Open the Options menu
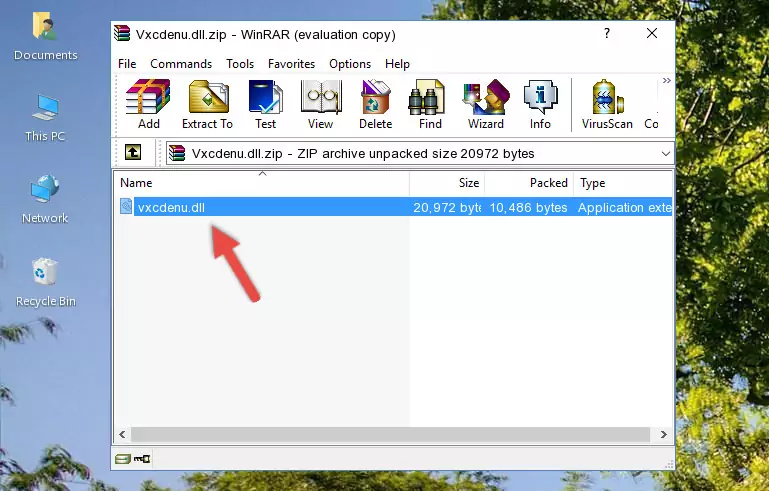The image size is (769, 491). pos(350,64)
